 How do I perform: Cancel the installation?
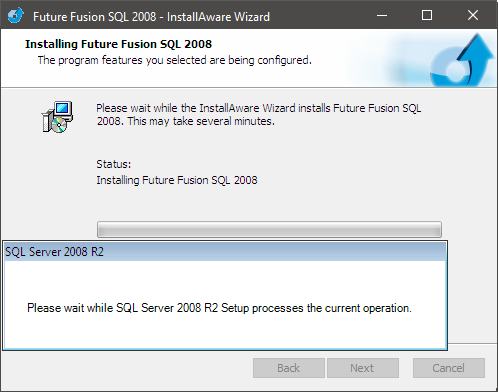(449, 368)
